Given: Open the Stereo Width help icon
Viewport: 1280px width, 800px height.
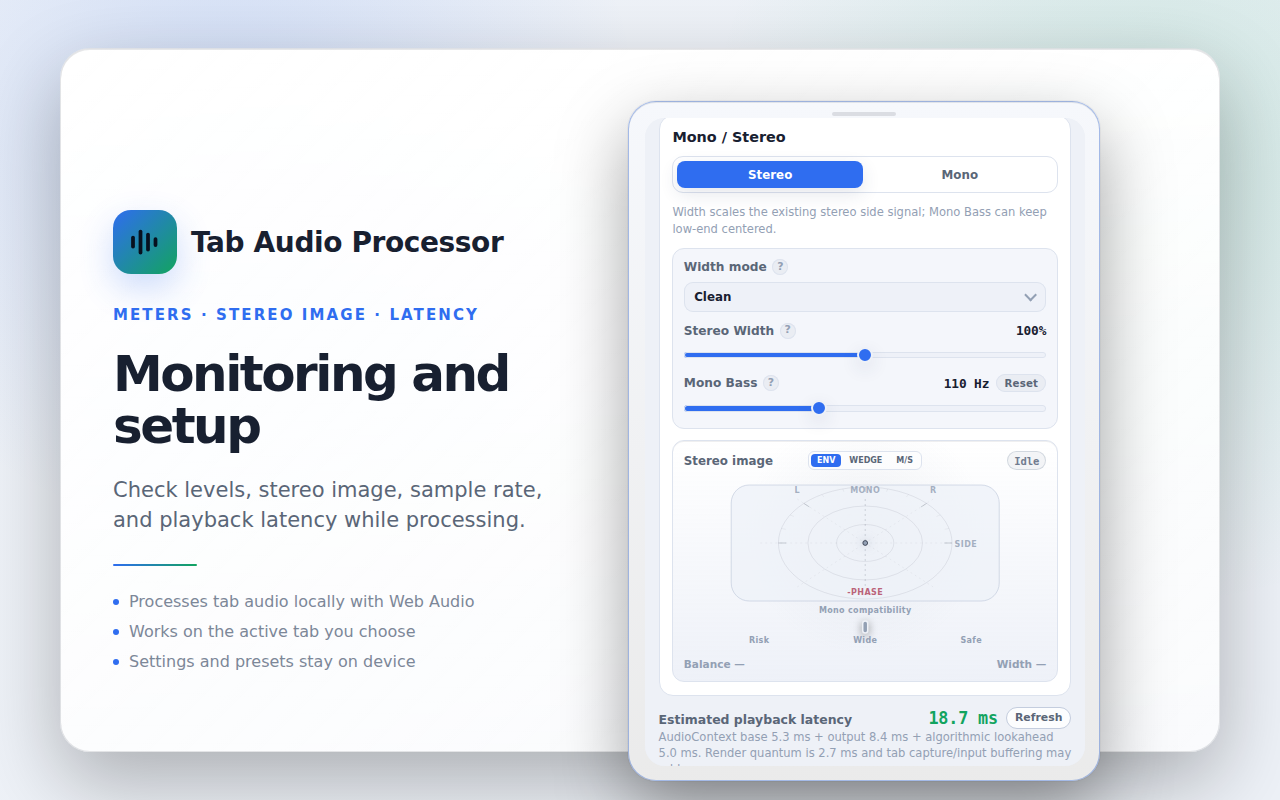Looking at the screenshot, I should tap(788, 331).
